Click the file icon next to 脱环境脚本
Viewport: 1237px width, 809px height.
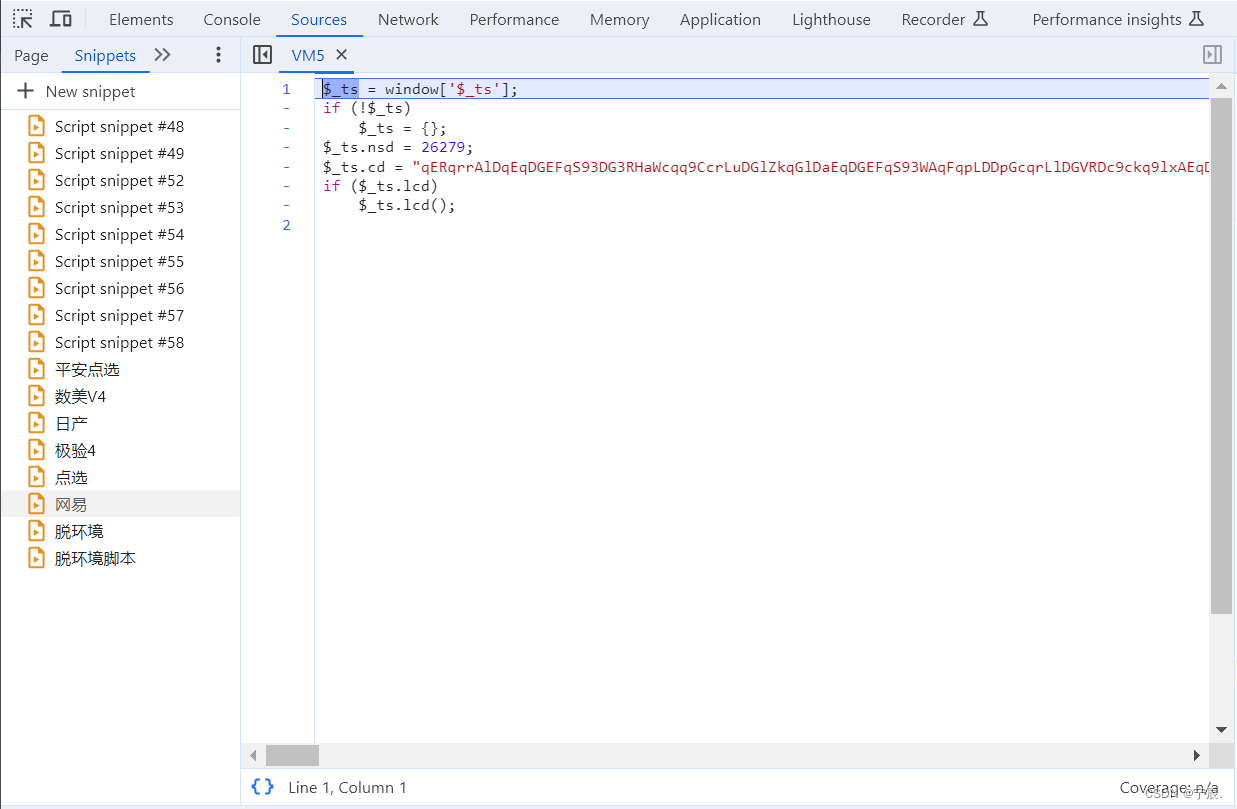click(36, 558)
